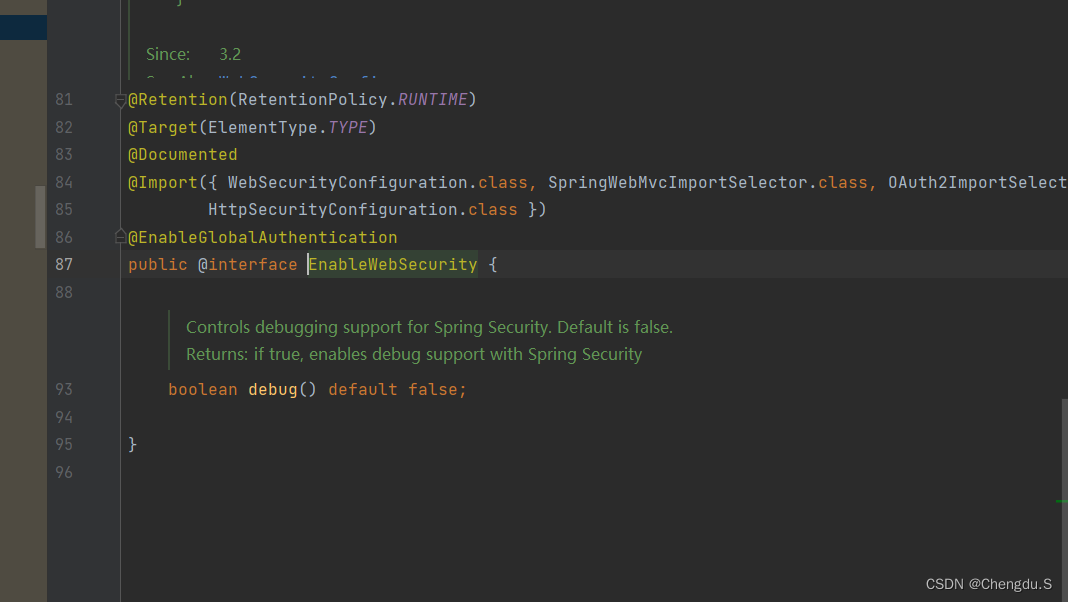Click line number 95 in the gutter
The height and width of the screenshot is (602, 1068).
pos(63,444)
